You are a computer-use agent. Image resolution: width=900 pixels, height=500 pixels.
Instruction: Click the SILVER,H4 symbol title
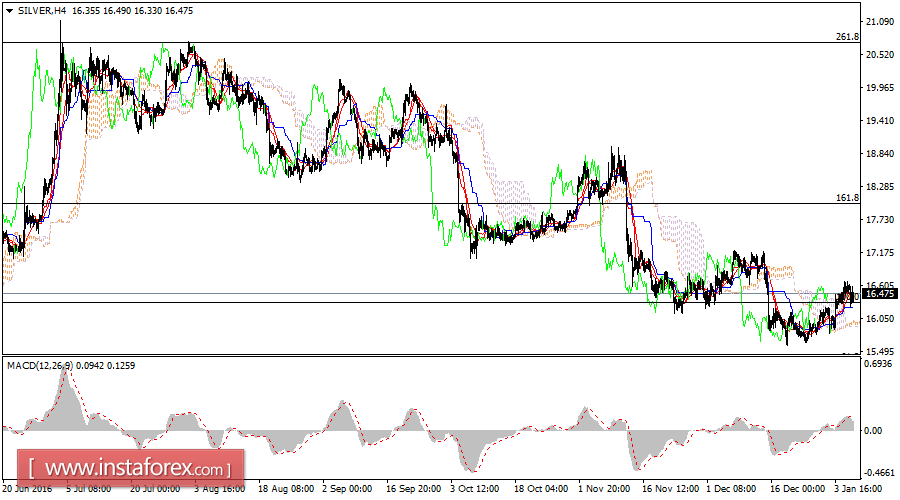click(42, 11)
